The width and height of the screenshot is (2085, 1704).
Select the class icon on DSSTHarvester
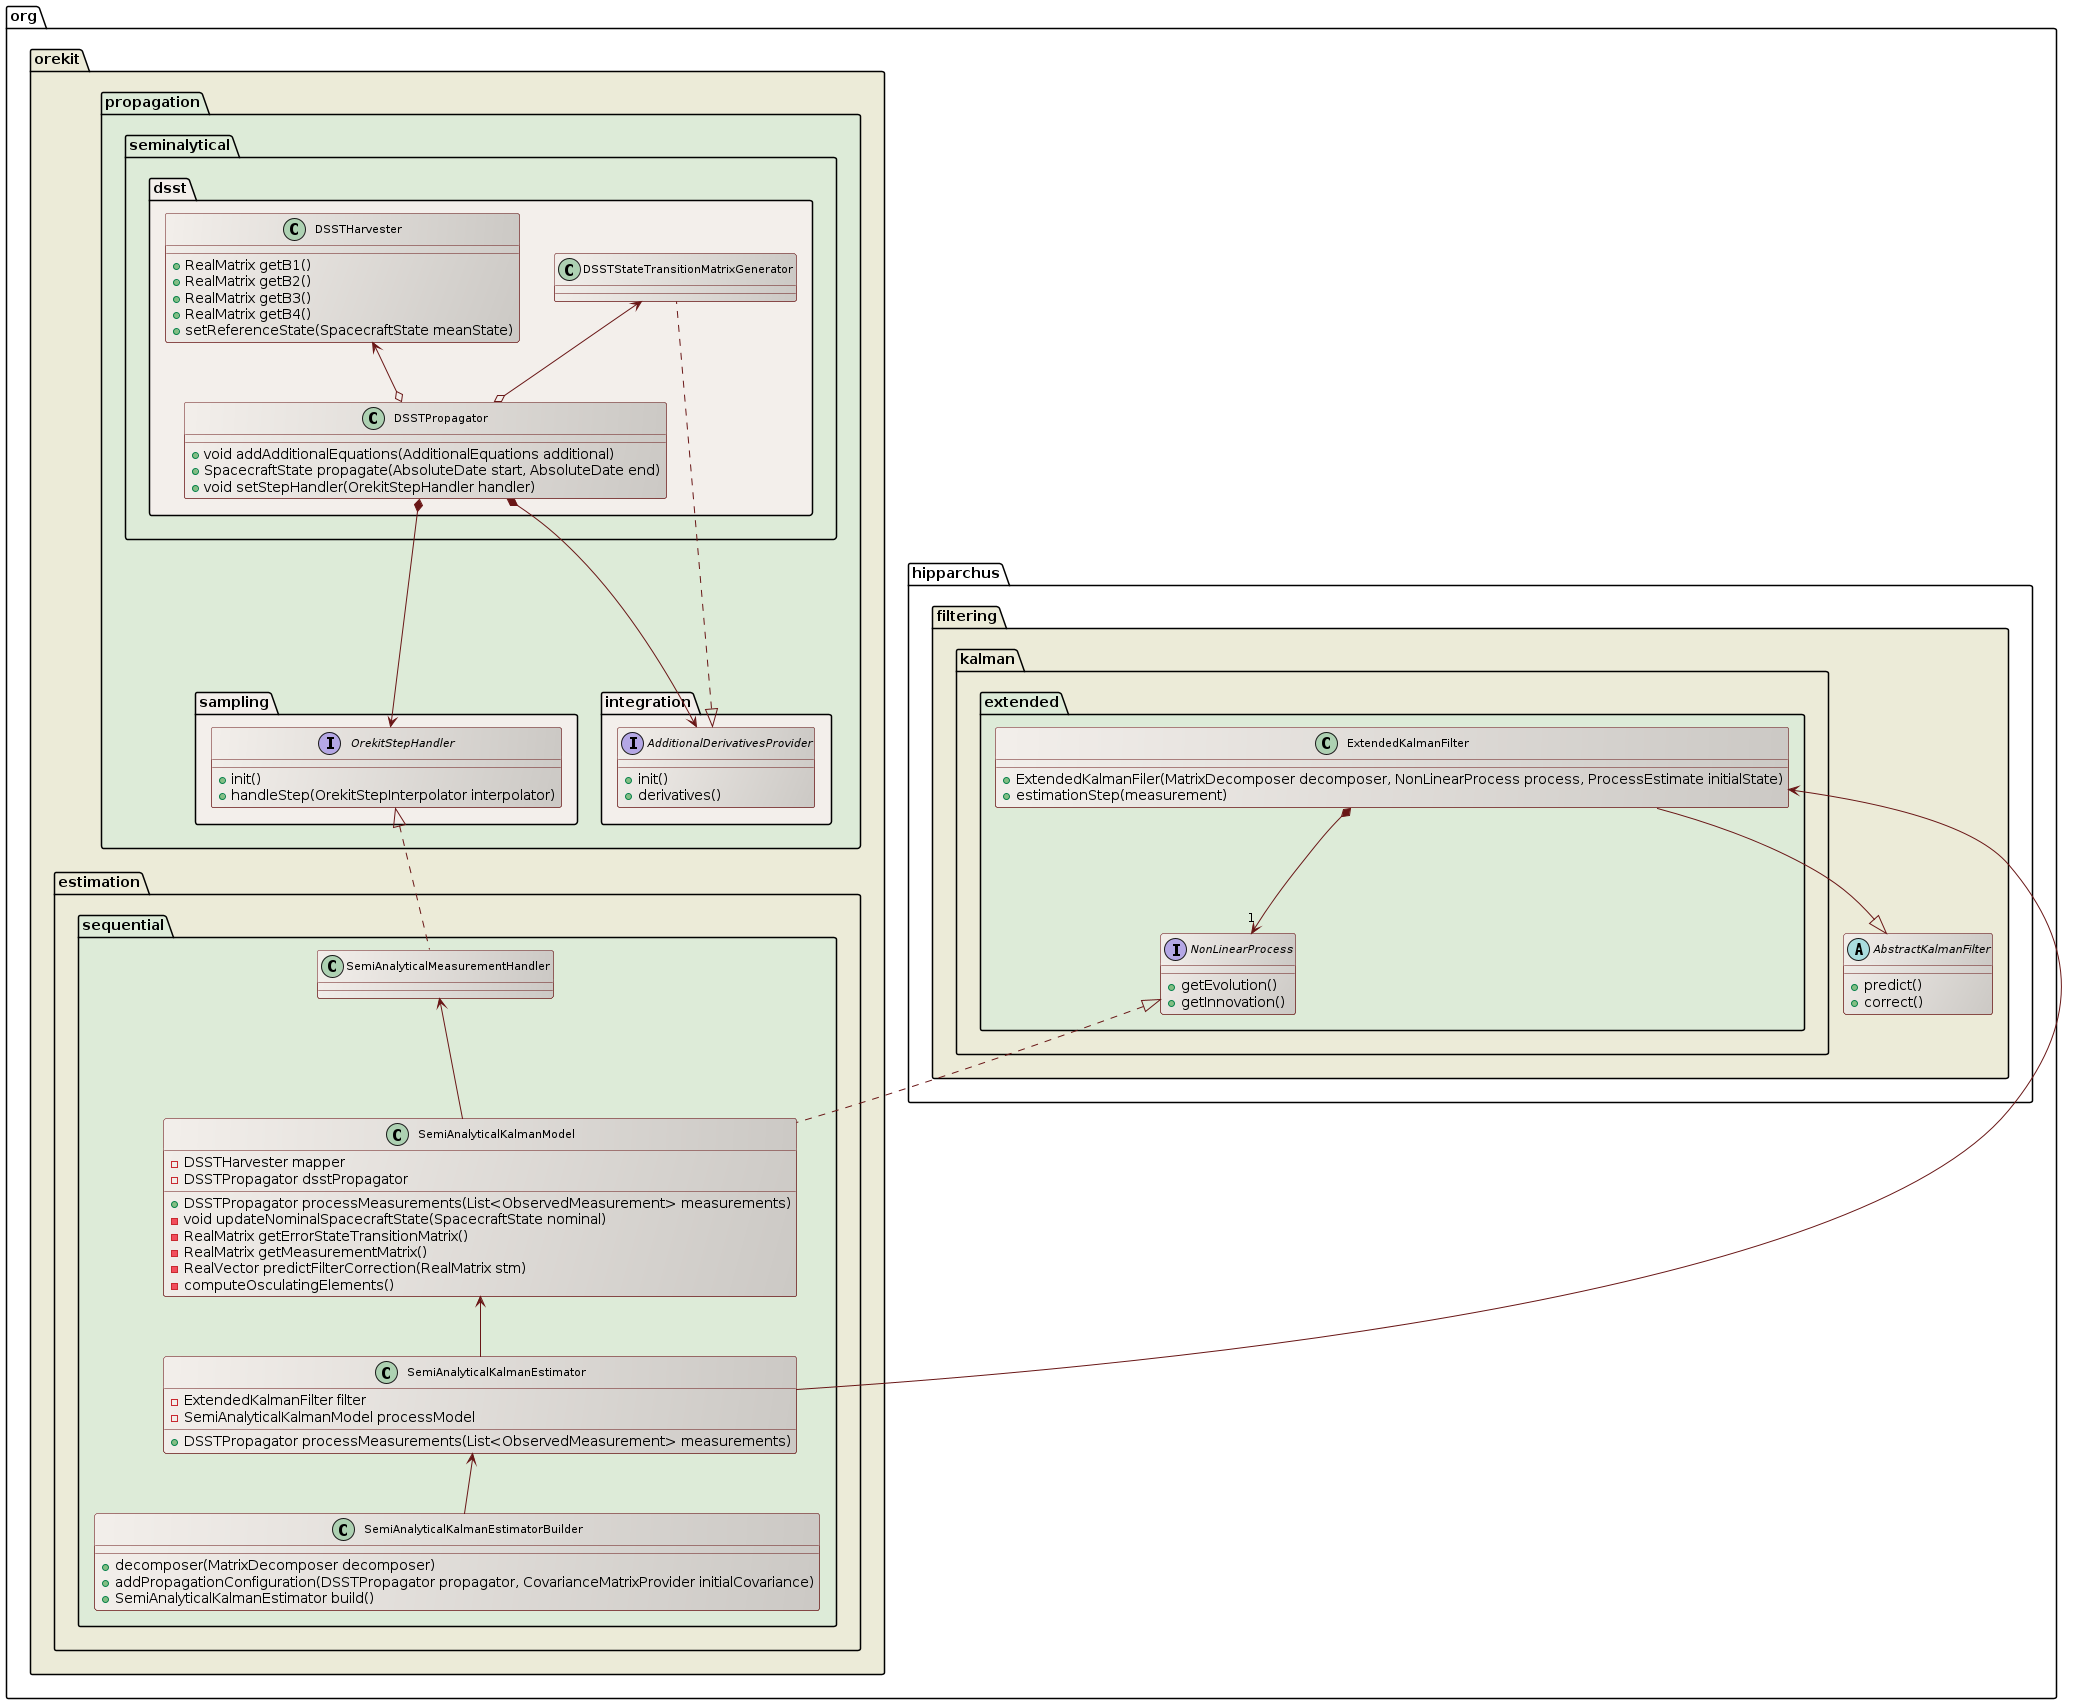click(294, 229)
